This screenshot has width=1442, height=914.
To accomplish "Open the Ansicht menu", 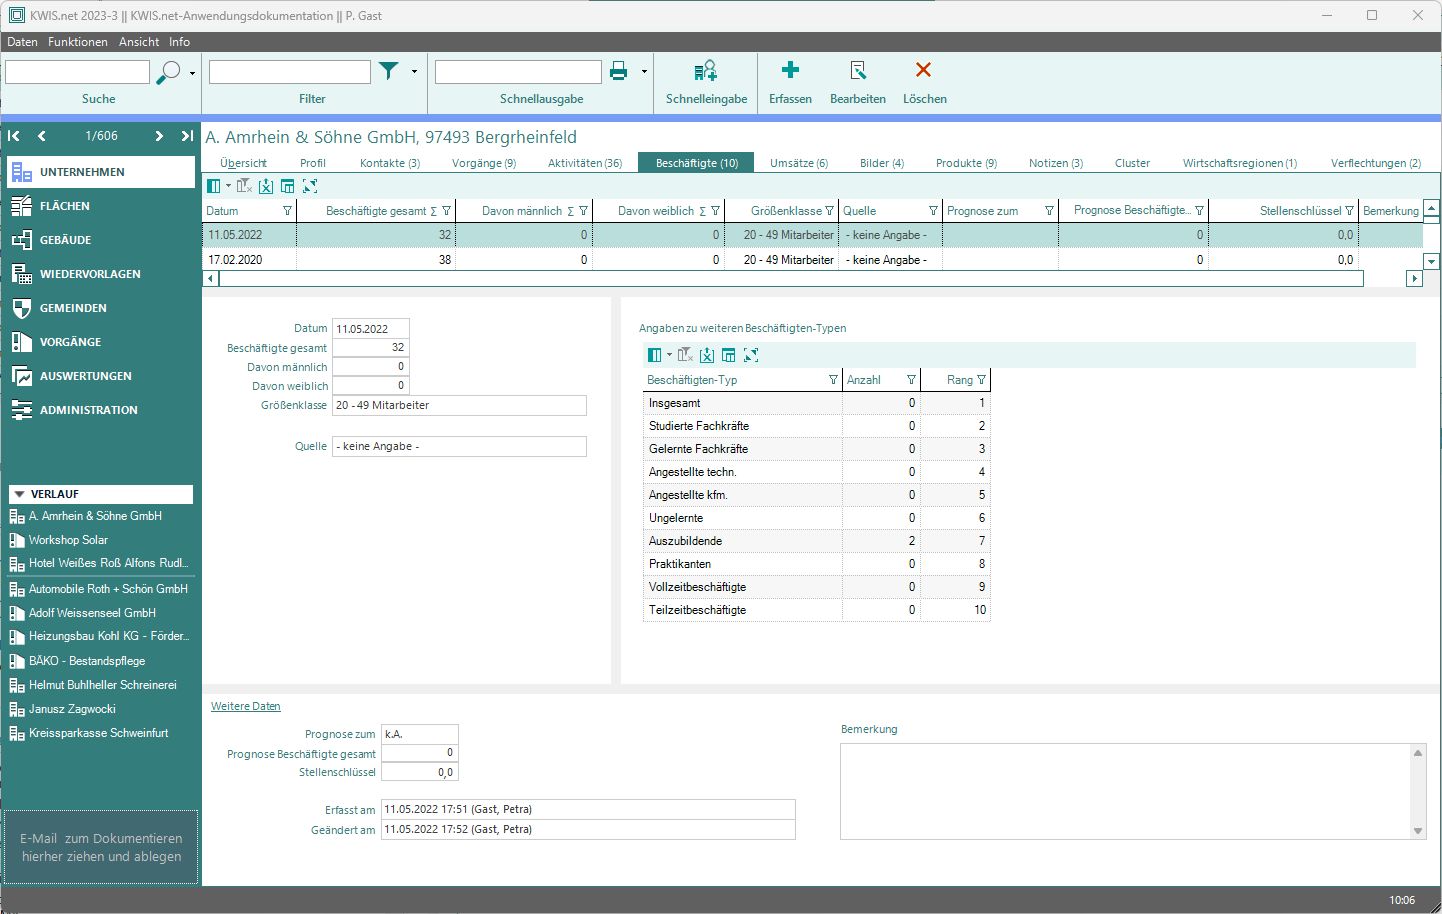I will (x=139, y=42).
